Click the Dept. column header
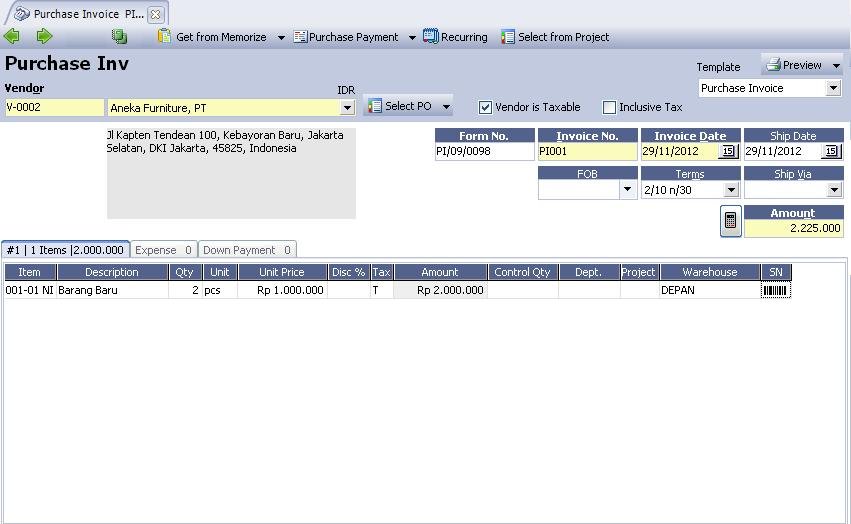This screenshot has width=851, height=524. 589,272
